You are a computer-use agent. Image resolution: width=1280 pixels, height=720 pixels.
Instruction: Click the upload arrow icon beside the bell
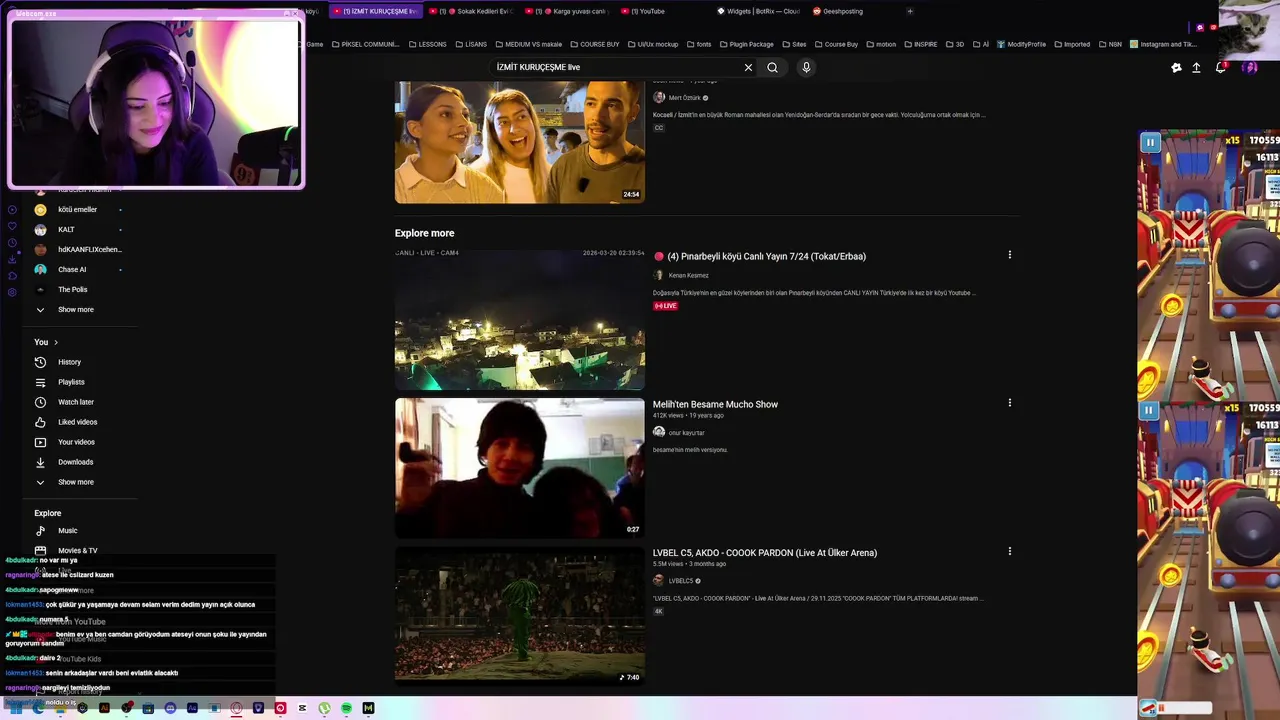[x=1196, y=67]
